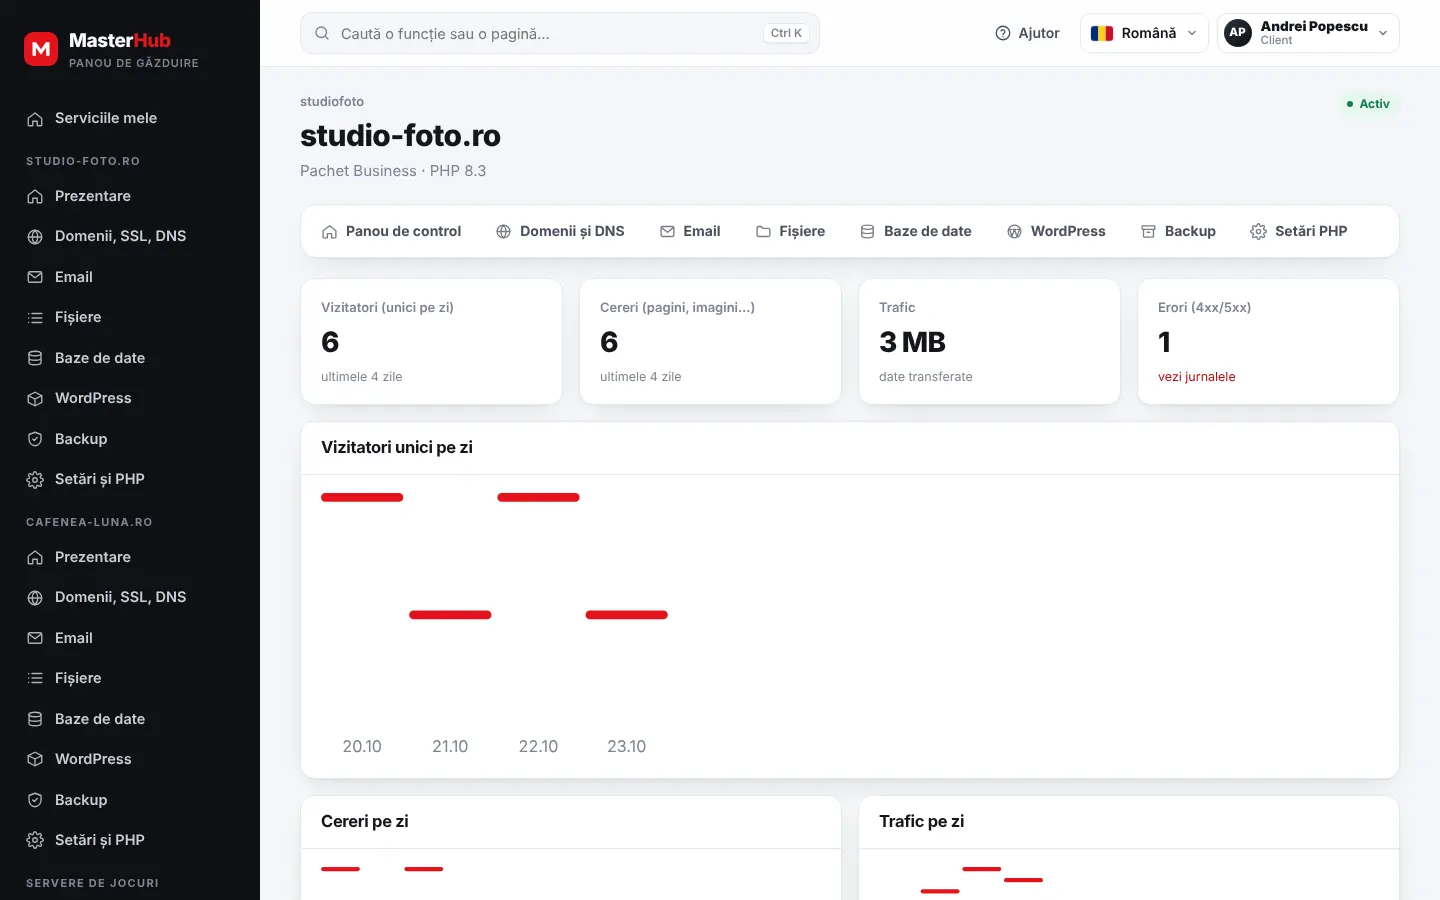Switch to the Email tab

(690, 231)
